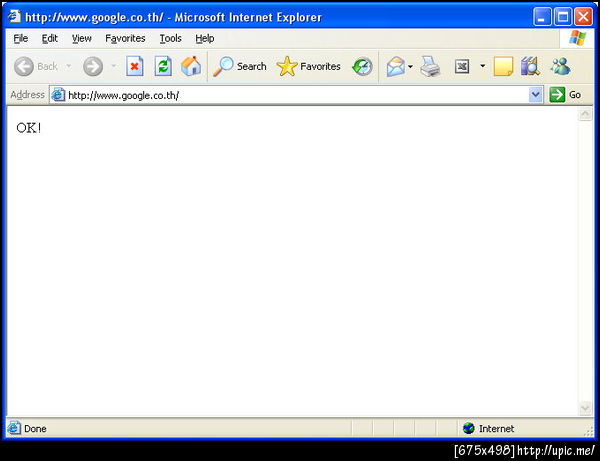
Task: Click the "Done" status text
Action: pyautogui.click(x=35, y=428)
